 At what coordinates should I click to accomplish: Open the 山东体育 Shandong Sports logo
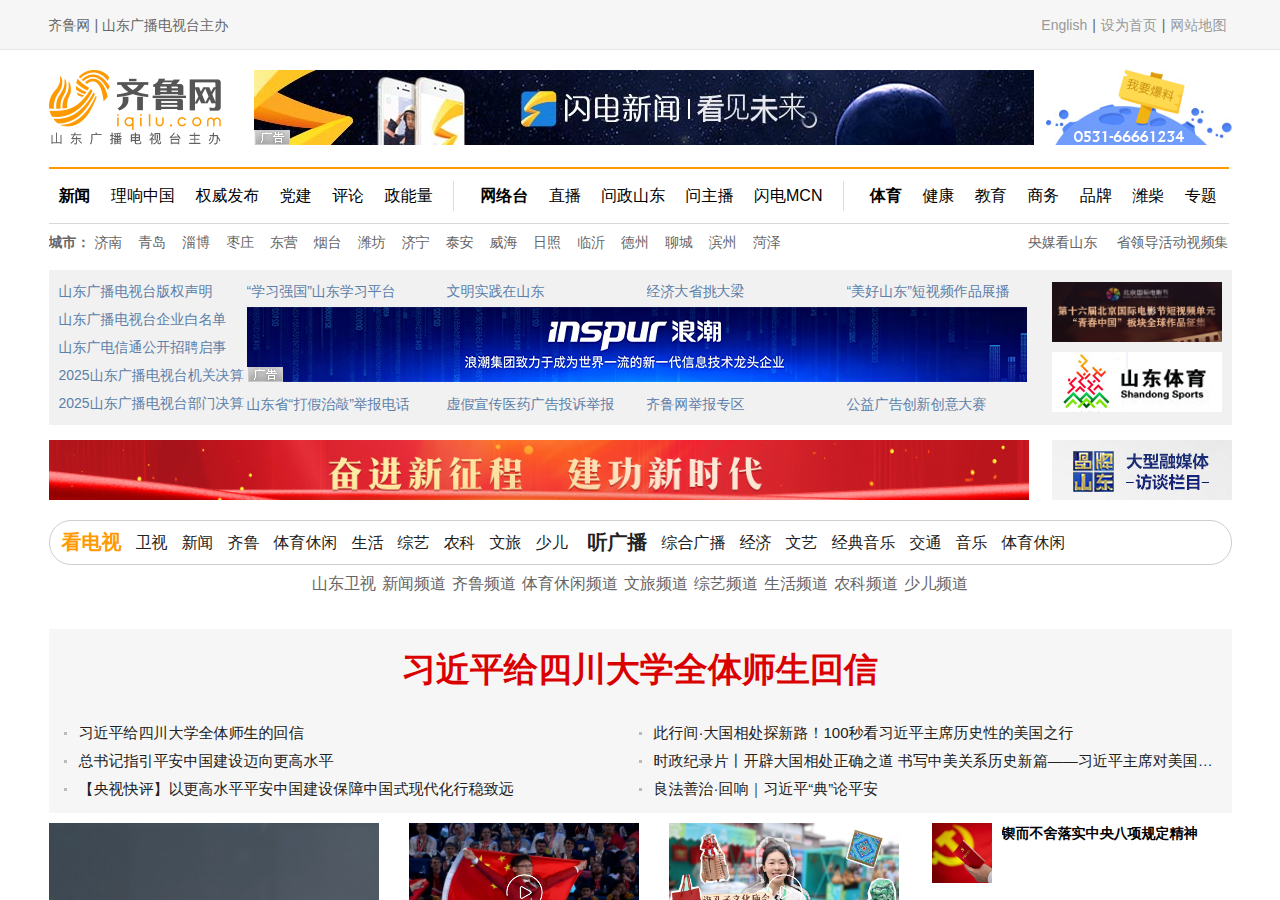click(1137, 382)
